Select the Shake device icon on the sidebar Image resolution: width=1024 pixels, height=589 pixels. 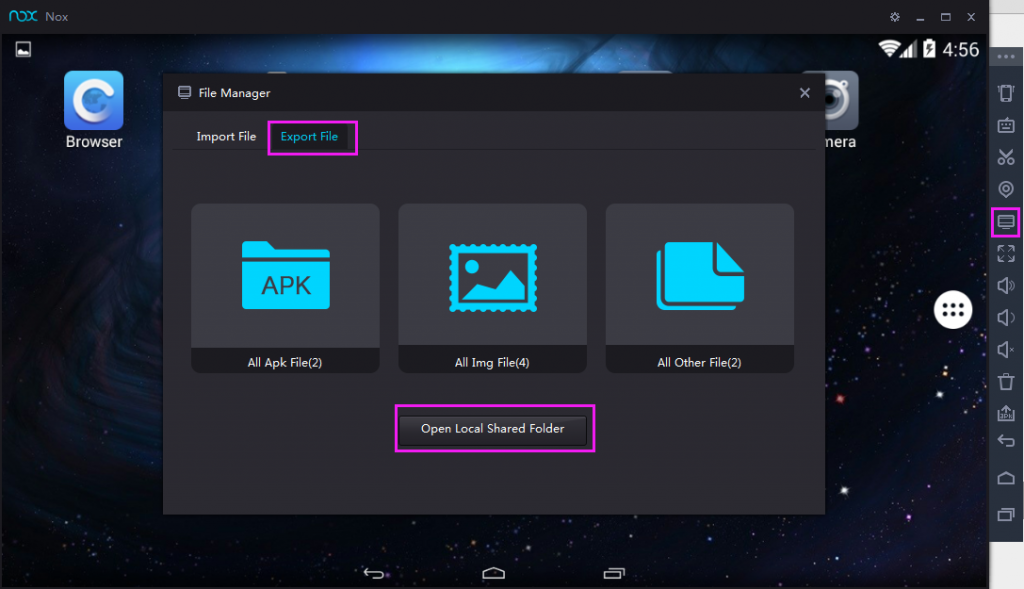[x=1006, y=92]
